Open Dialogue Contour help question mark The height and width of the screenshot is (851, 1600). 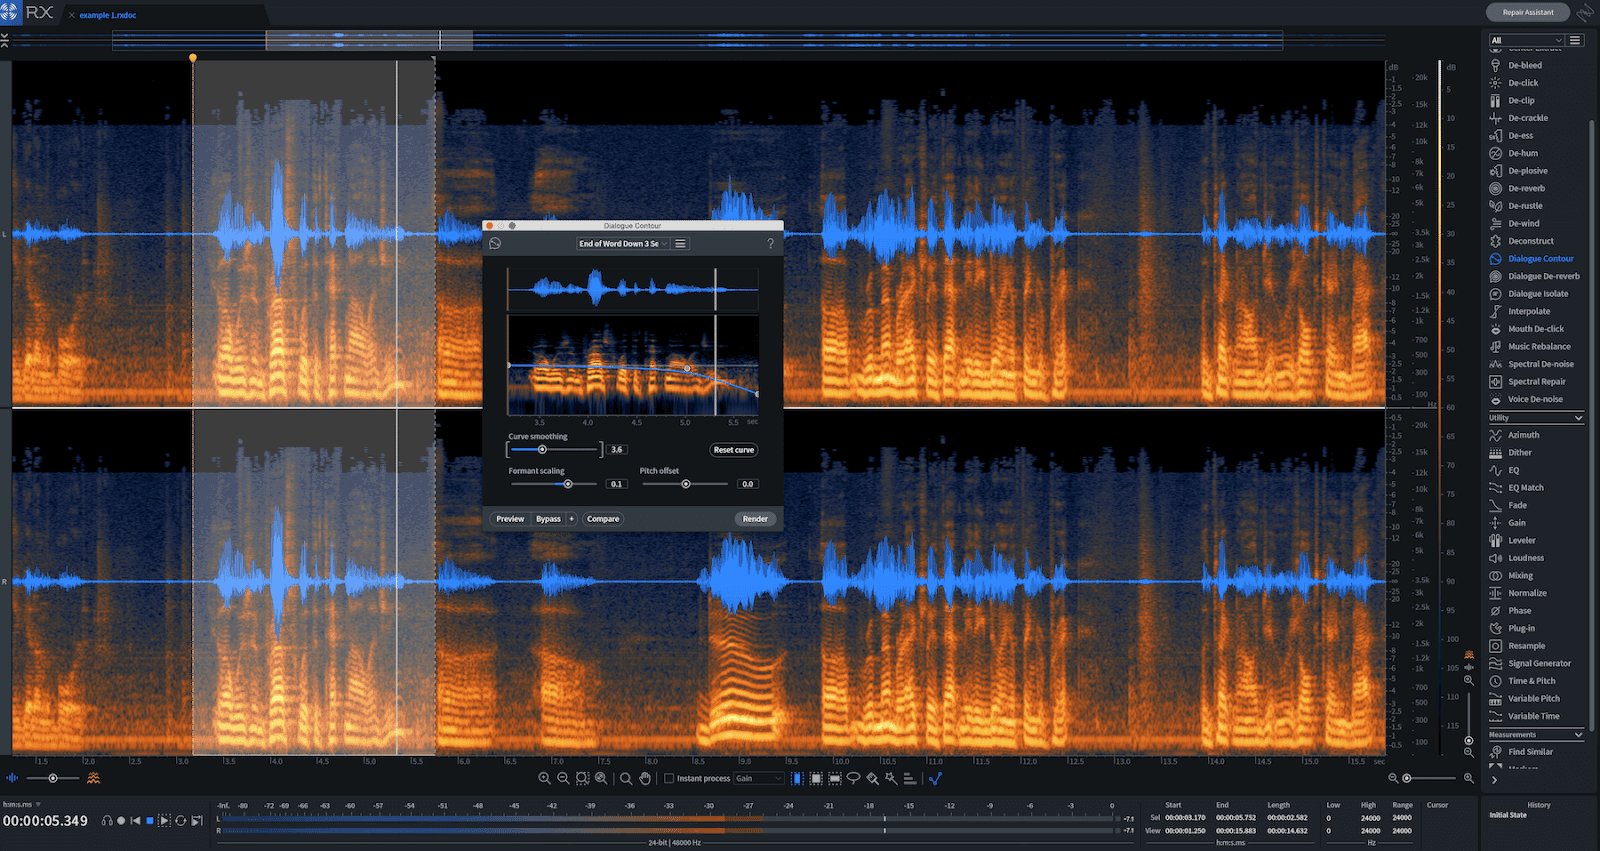coord(770,244)
